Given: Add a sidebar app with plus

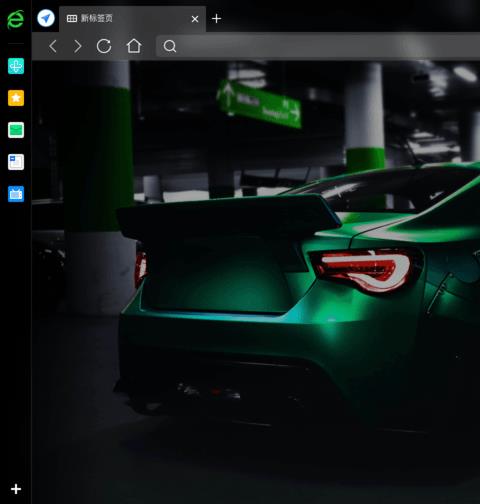Looking at the screenshot, I should pyautogui.click(x=16, y=489).
